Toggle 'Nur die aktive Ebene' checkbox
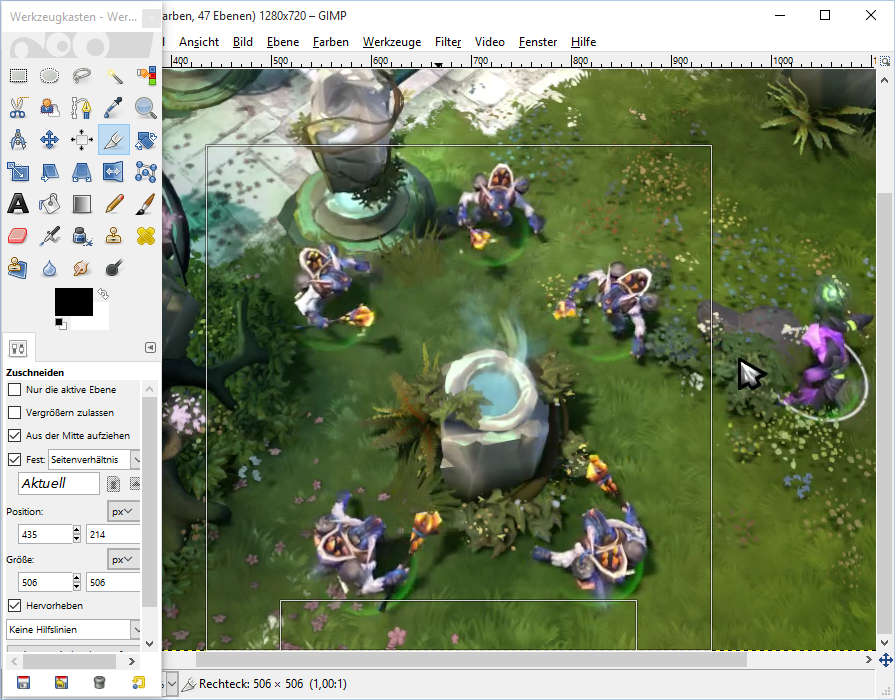Screen dimensions: 895x700 click(x=14, y=389)
